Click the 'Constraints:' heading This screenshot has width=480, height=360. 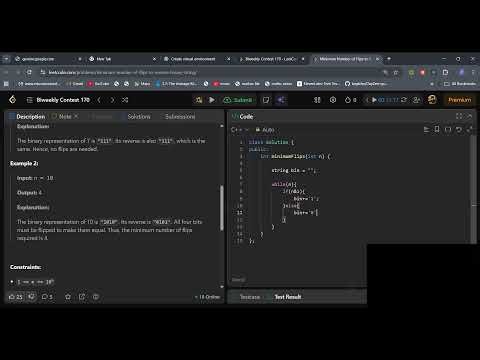[25, 267]
